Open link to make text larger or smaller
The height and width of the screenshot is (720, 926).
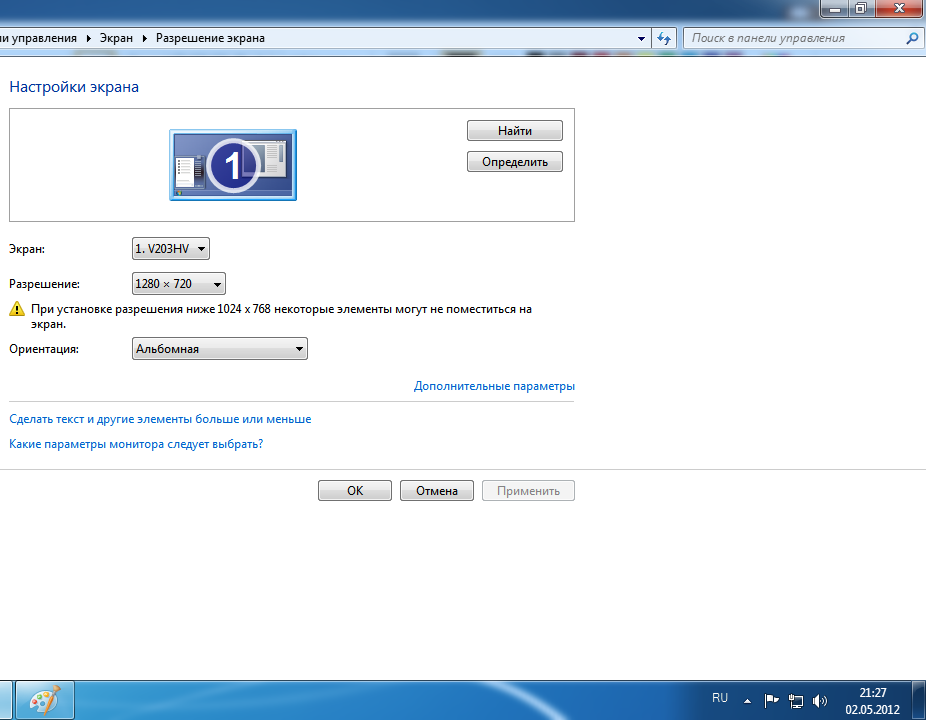point(160,419)
